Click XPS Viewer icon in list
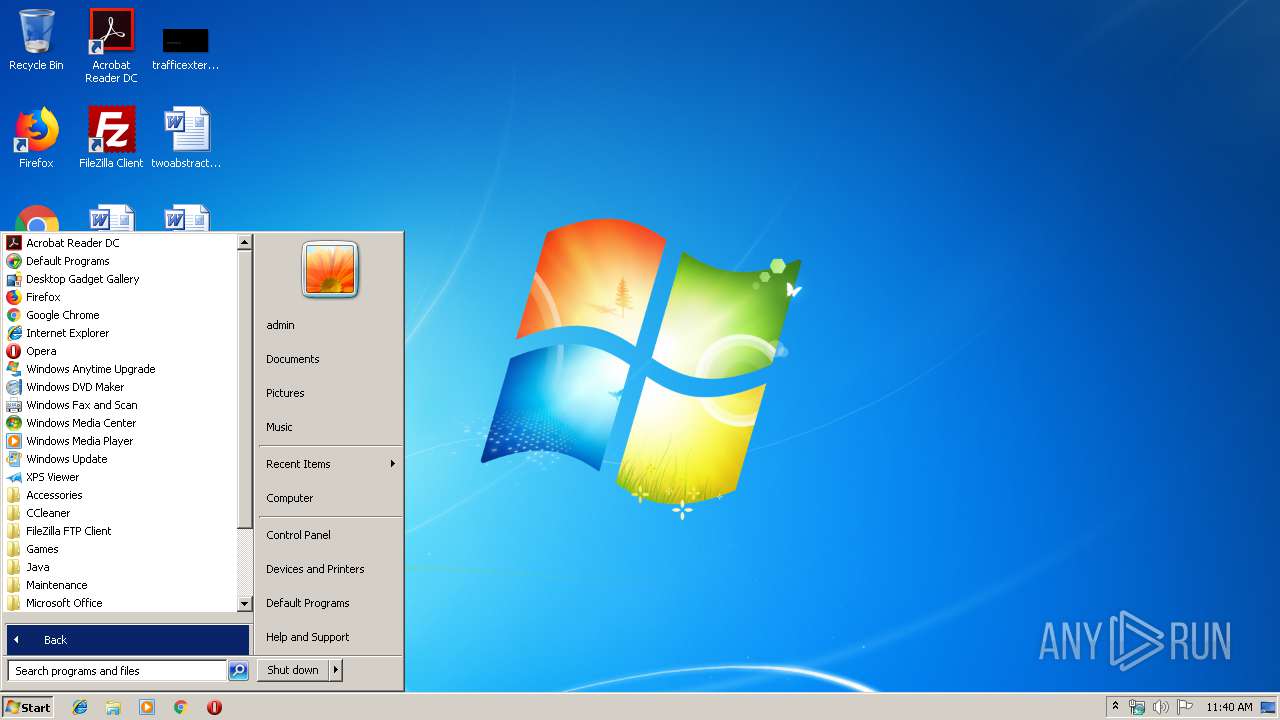Image resolution: width=1280 pixels, height=720 pixels. [14, 477]
